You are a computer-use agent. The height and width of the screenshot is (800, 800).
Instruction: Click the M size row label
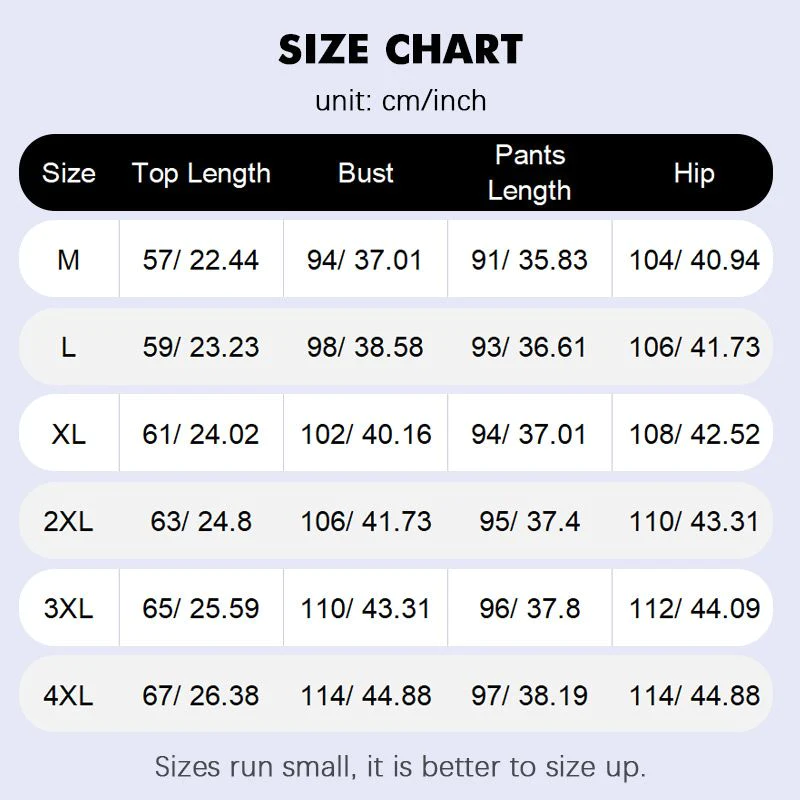pyautogui.click(x=68, y=260)
